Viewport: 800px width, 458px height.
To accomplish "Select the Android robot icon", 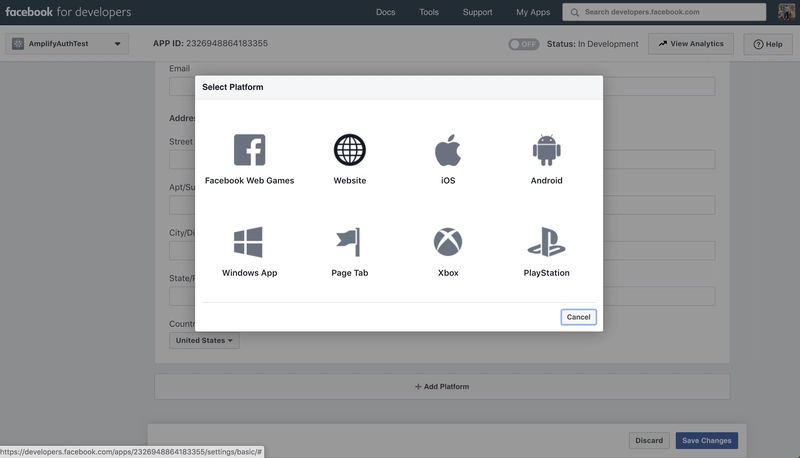I will pyautogui.click(x=546, y=150).
